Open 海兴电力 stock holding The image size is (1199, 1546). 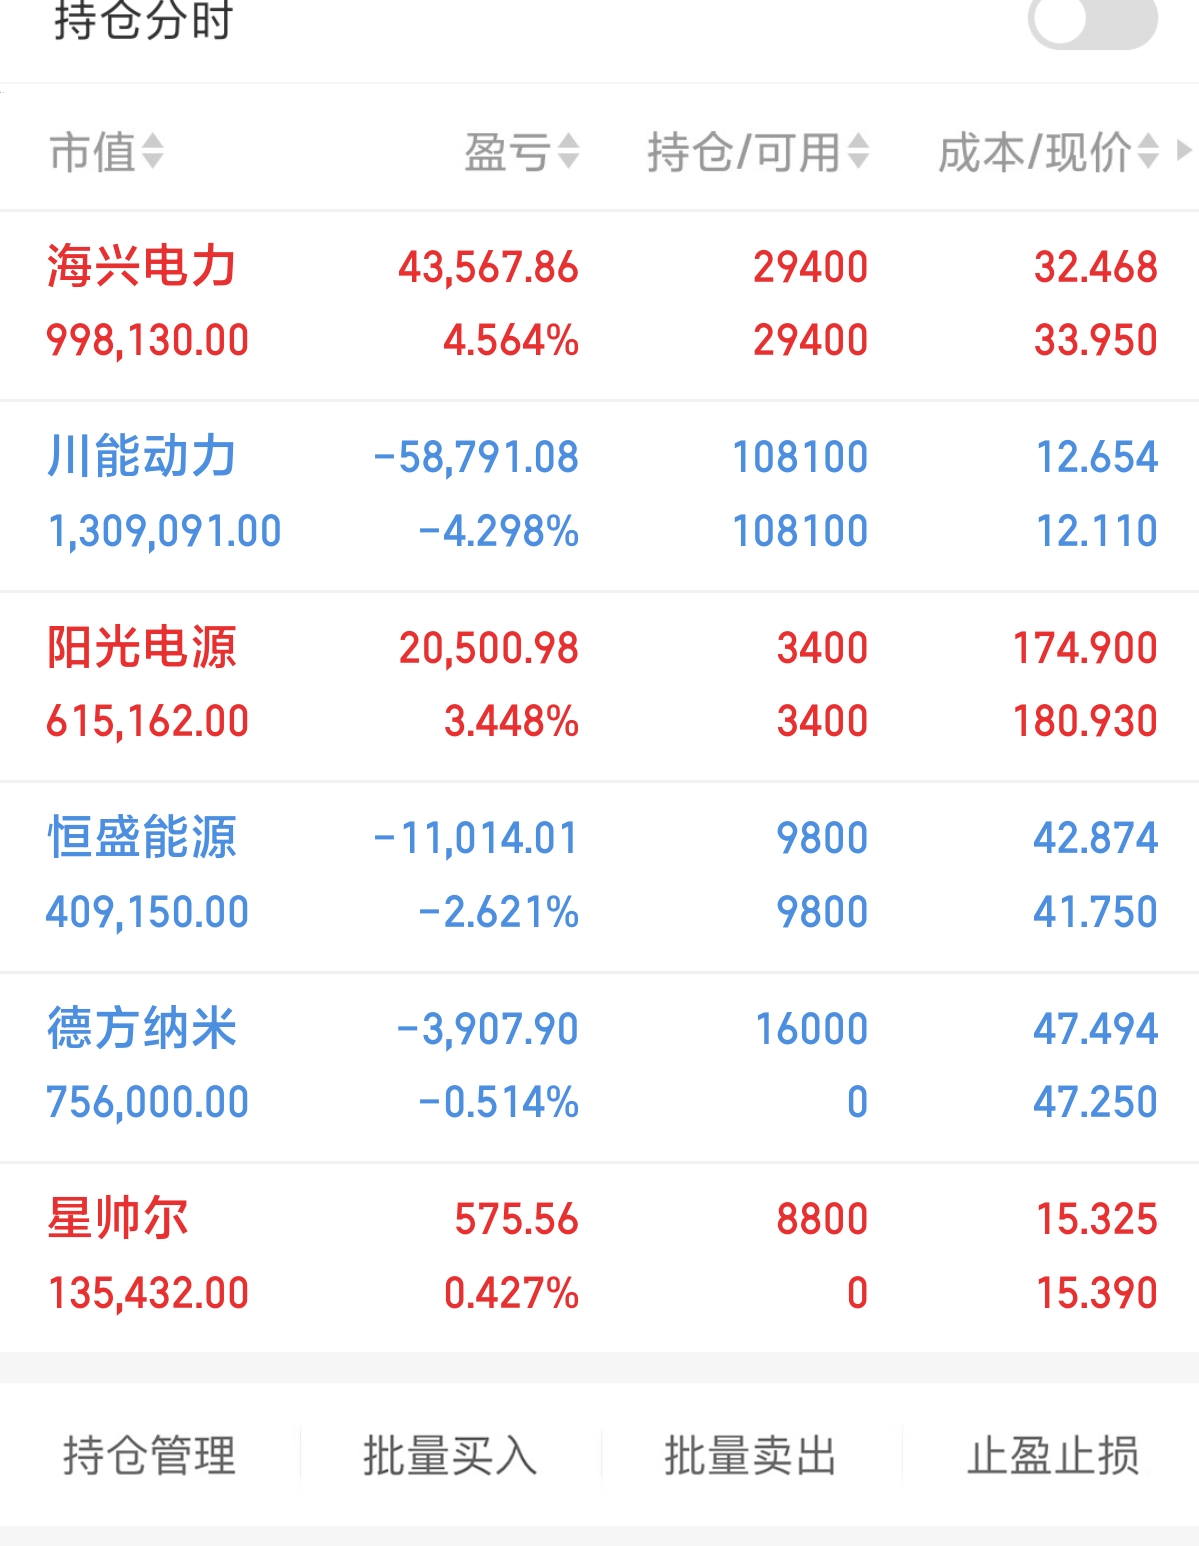[141, 267]
